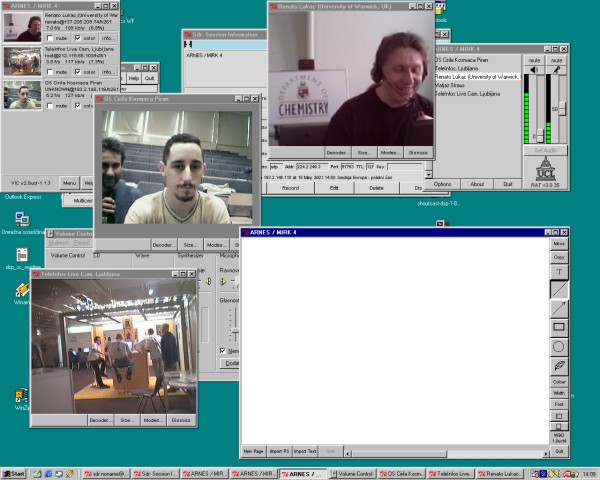Toggle mute for Telelinfos Live Cam video

point(49,71)
